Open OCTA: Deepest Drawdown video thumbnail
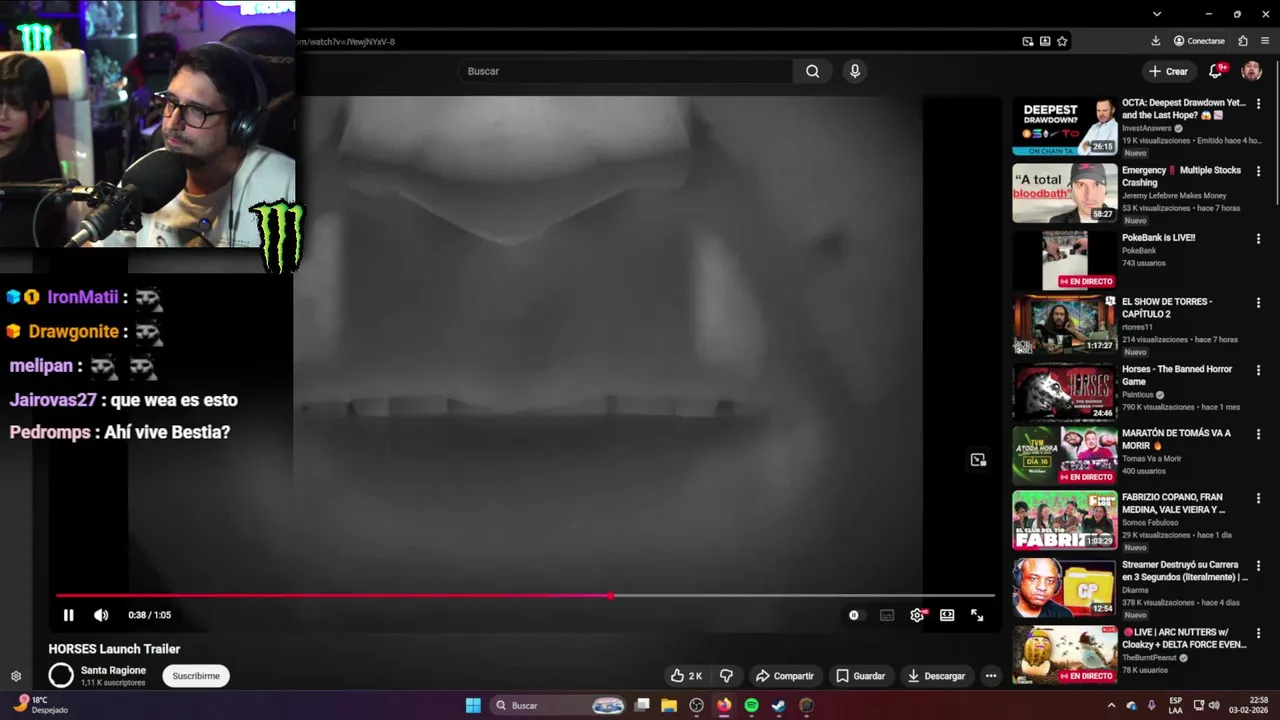This screenshot has height=720, width=1280. coord(1065,126)
